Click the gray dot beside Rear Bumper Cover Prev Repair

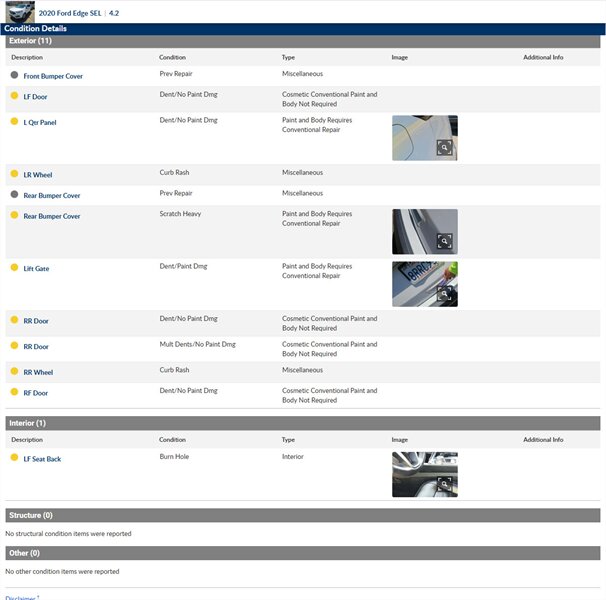pyautogui.click(x=14, y=194)
